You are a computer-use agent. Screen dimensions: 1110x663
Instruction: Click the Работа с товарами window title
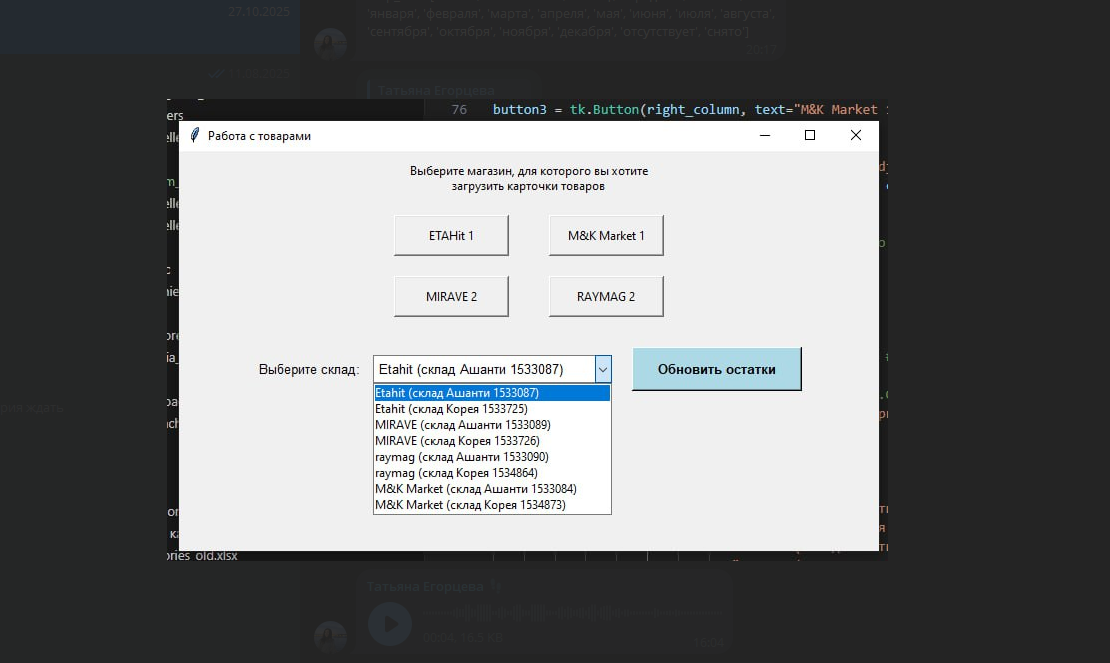pyautogui.click(x=259, y=136)
